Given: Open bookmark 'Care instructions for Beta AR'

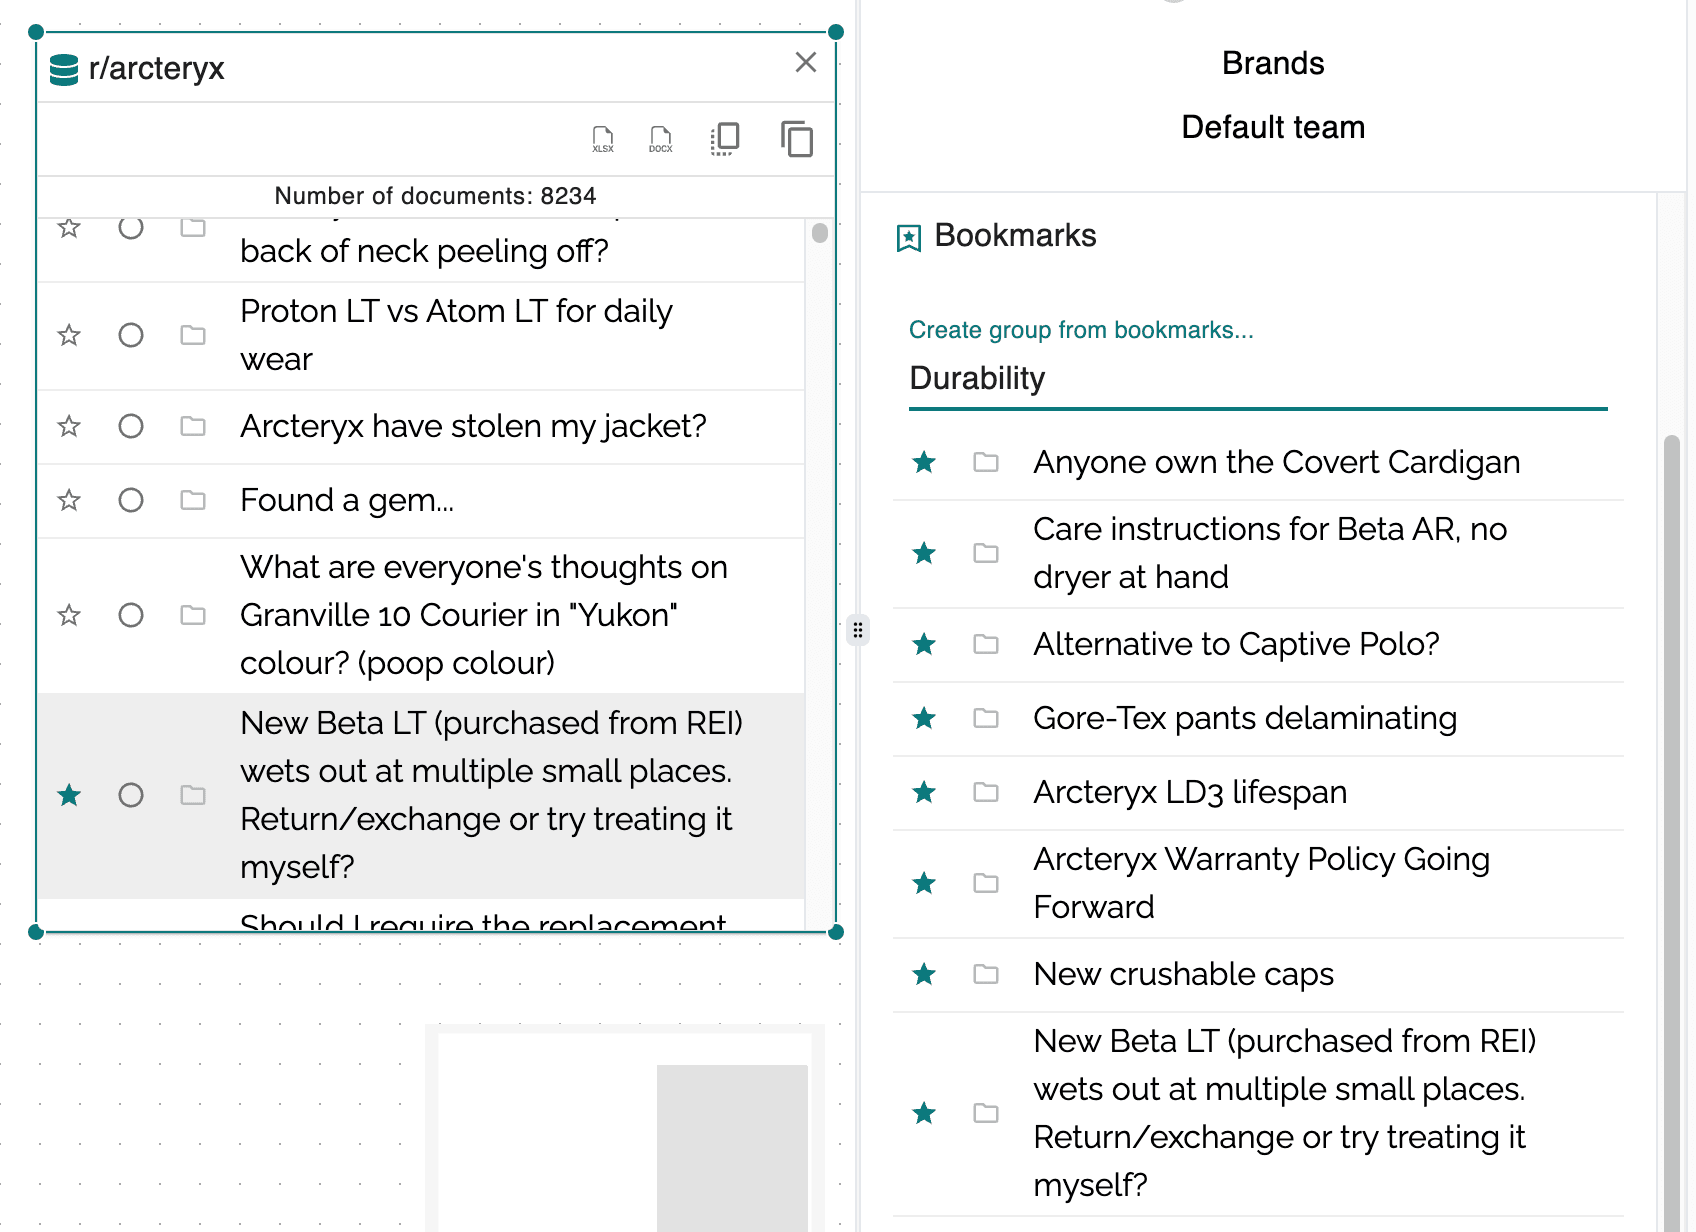Looking at the screenshot, I should tap(1270, 553).
